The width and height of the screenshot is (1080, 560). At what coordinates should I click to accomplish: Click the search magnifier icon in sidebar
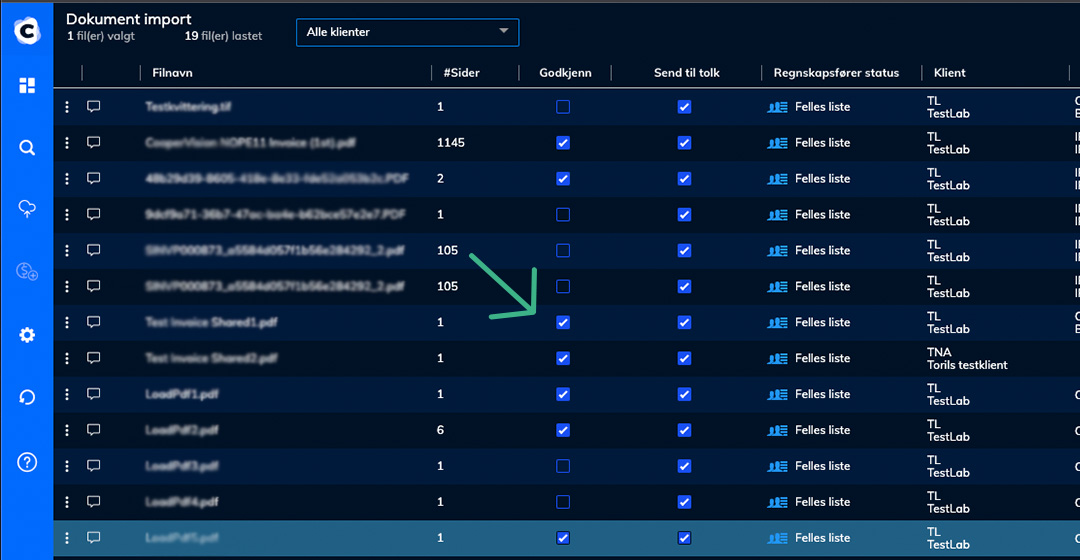coord(27,148)
